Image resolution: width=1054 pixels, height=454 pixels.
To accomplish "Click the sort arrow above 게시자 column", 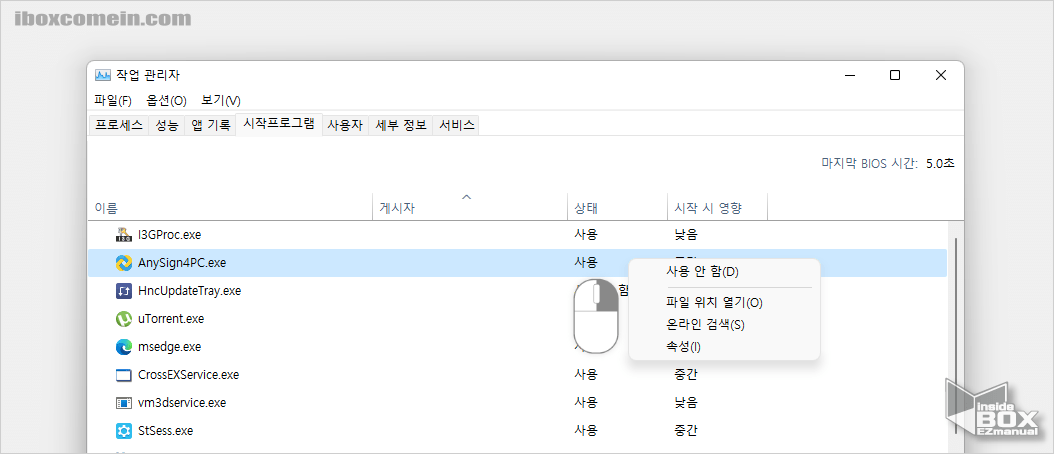I will [467, 197].
